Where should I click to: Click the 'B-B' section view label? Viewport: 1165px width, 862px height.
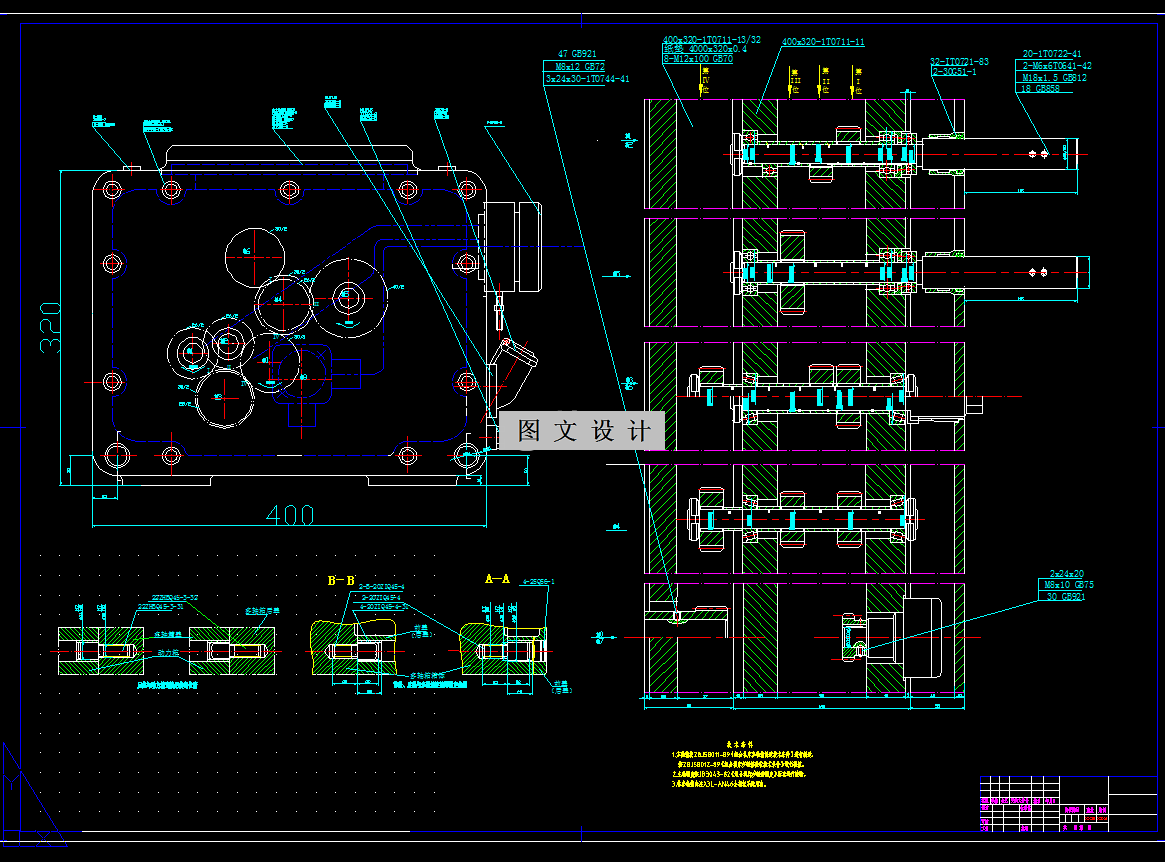pyautogui.click(x=341, y=580)
